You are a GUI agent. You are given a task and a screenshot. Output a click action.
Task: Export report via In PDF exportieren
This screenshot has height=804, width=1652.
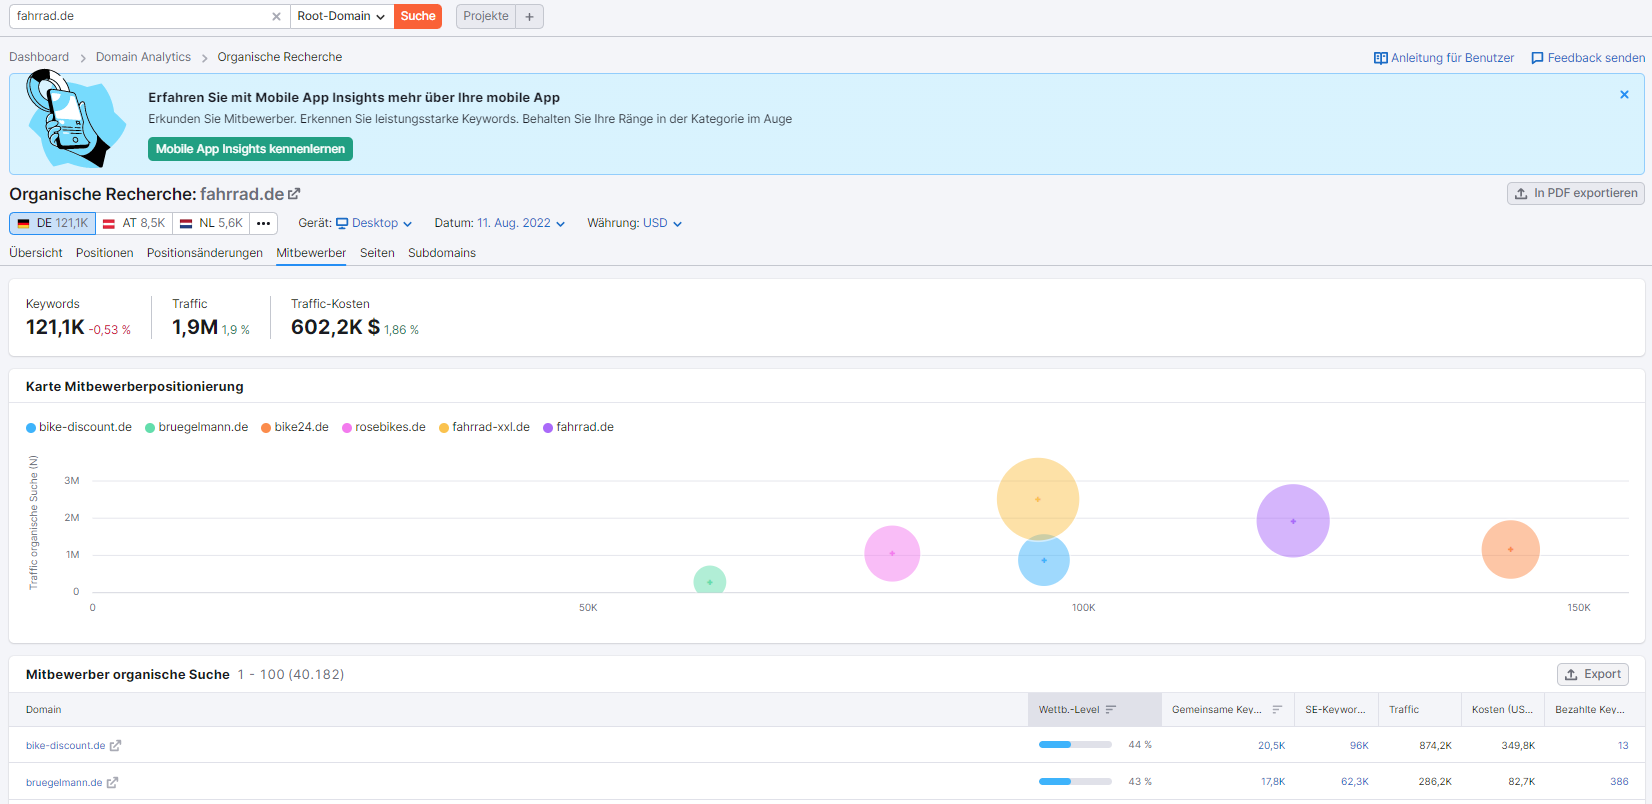1576,193
